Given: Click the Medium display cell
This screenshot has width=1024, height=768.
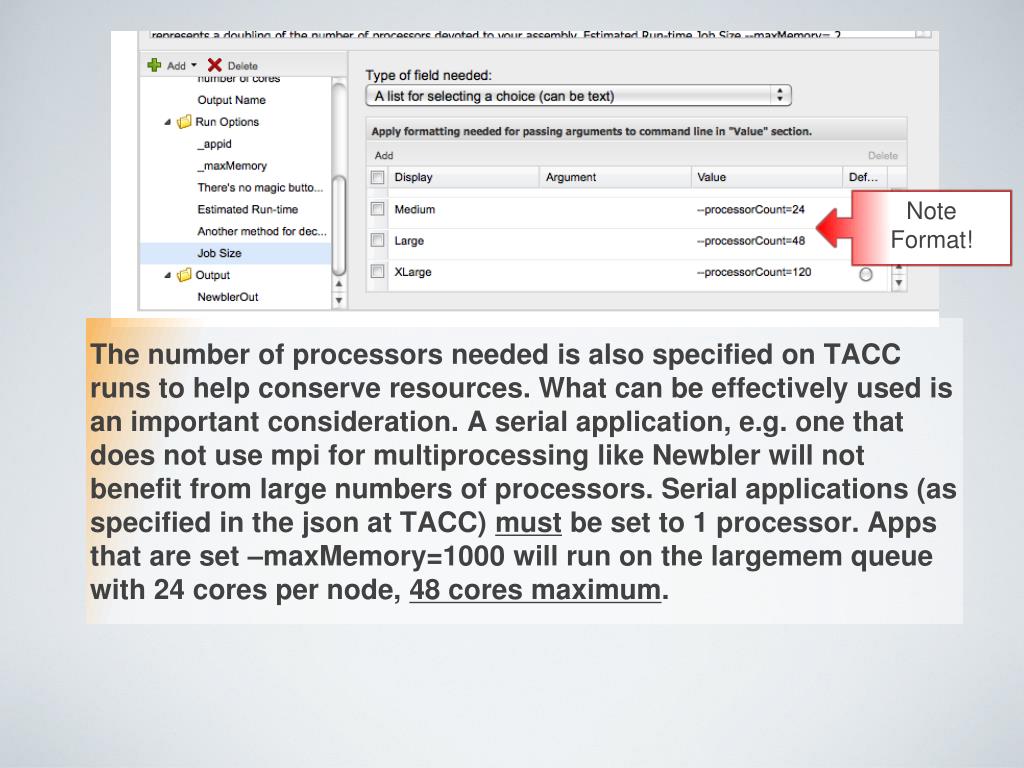Looking at the screenshot, I should pyautogui.click(x=415, y=210).
